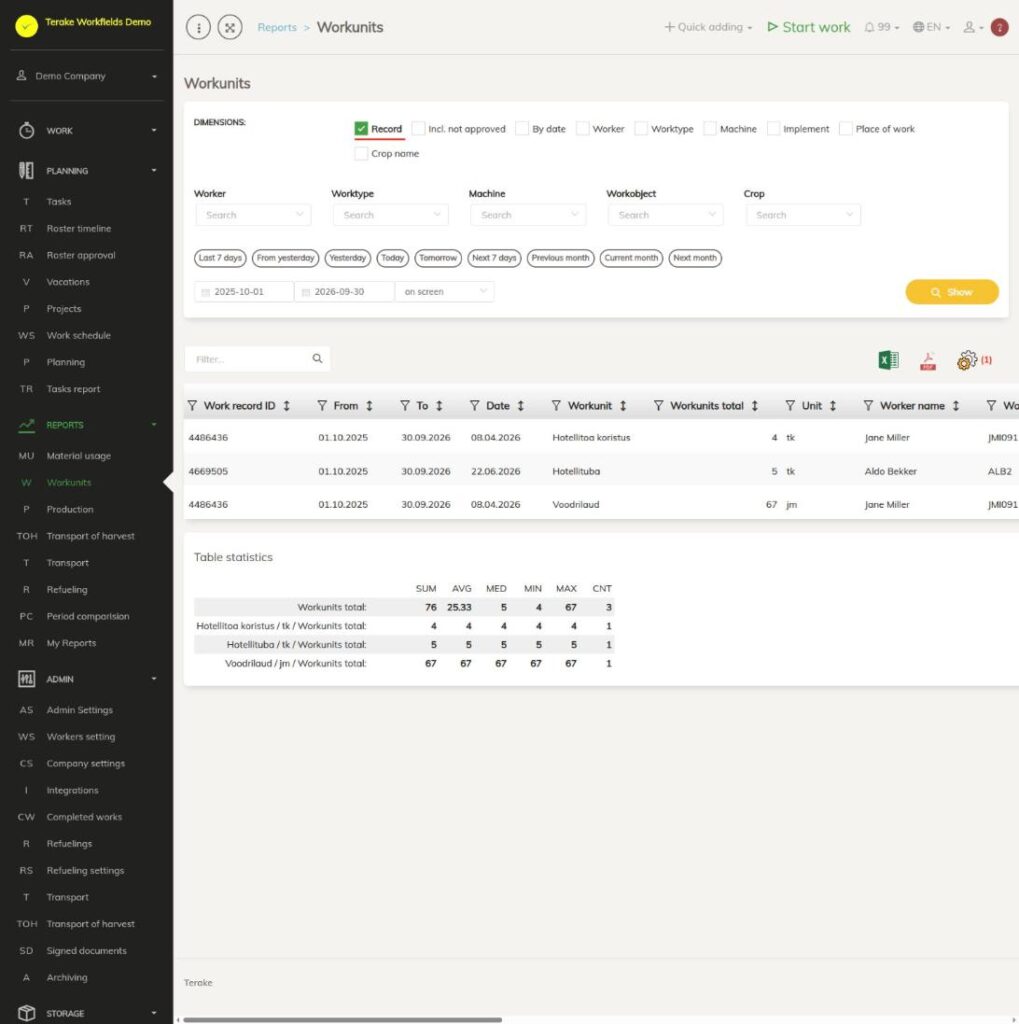Image resolution: width=1019 pixels, height=1024 pixels.
Task: Toggle fullscreen expand icon
Action: pyautogui.click(x=230, y=27)
